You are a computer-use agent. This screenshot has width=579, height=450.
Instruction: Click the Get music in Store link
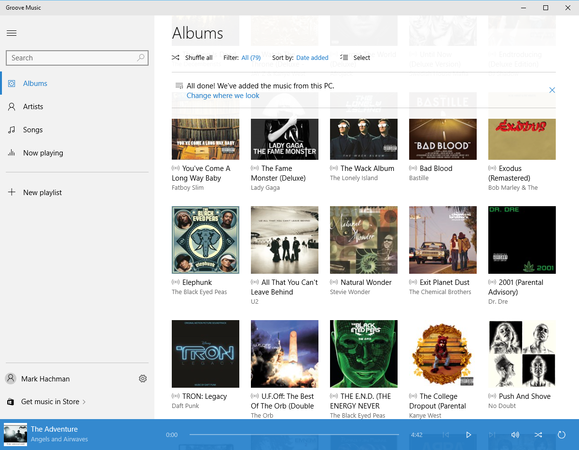coord(50,402)
